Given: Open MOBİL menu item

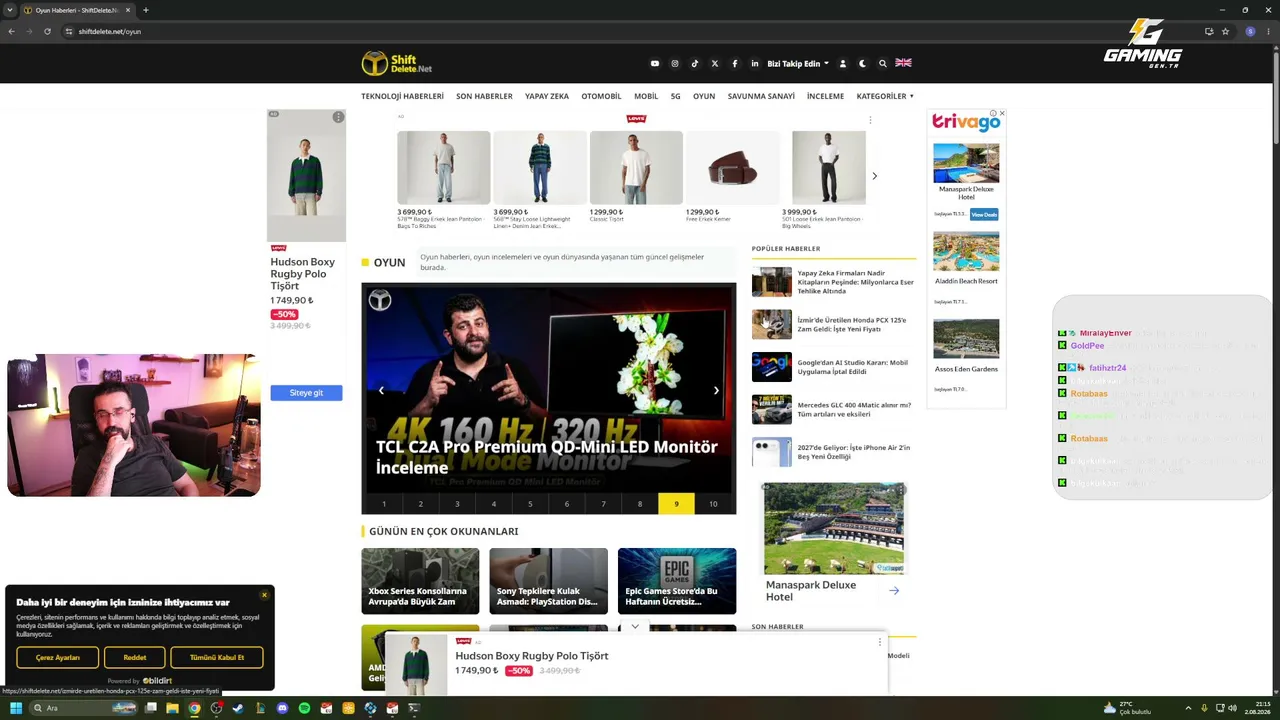Looking at the screenshot, I should click(x=646, y=96).
